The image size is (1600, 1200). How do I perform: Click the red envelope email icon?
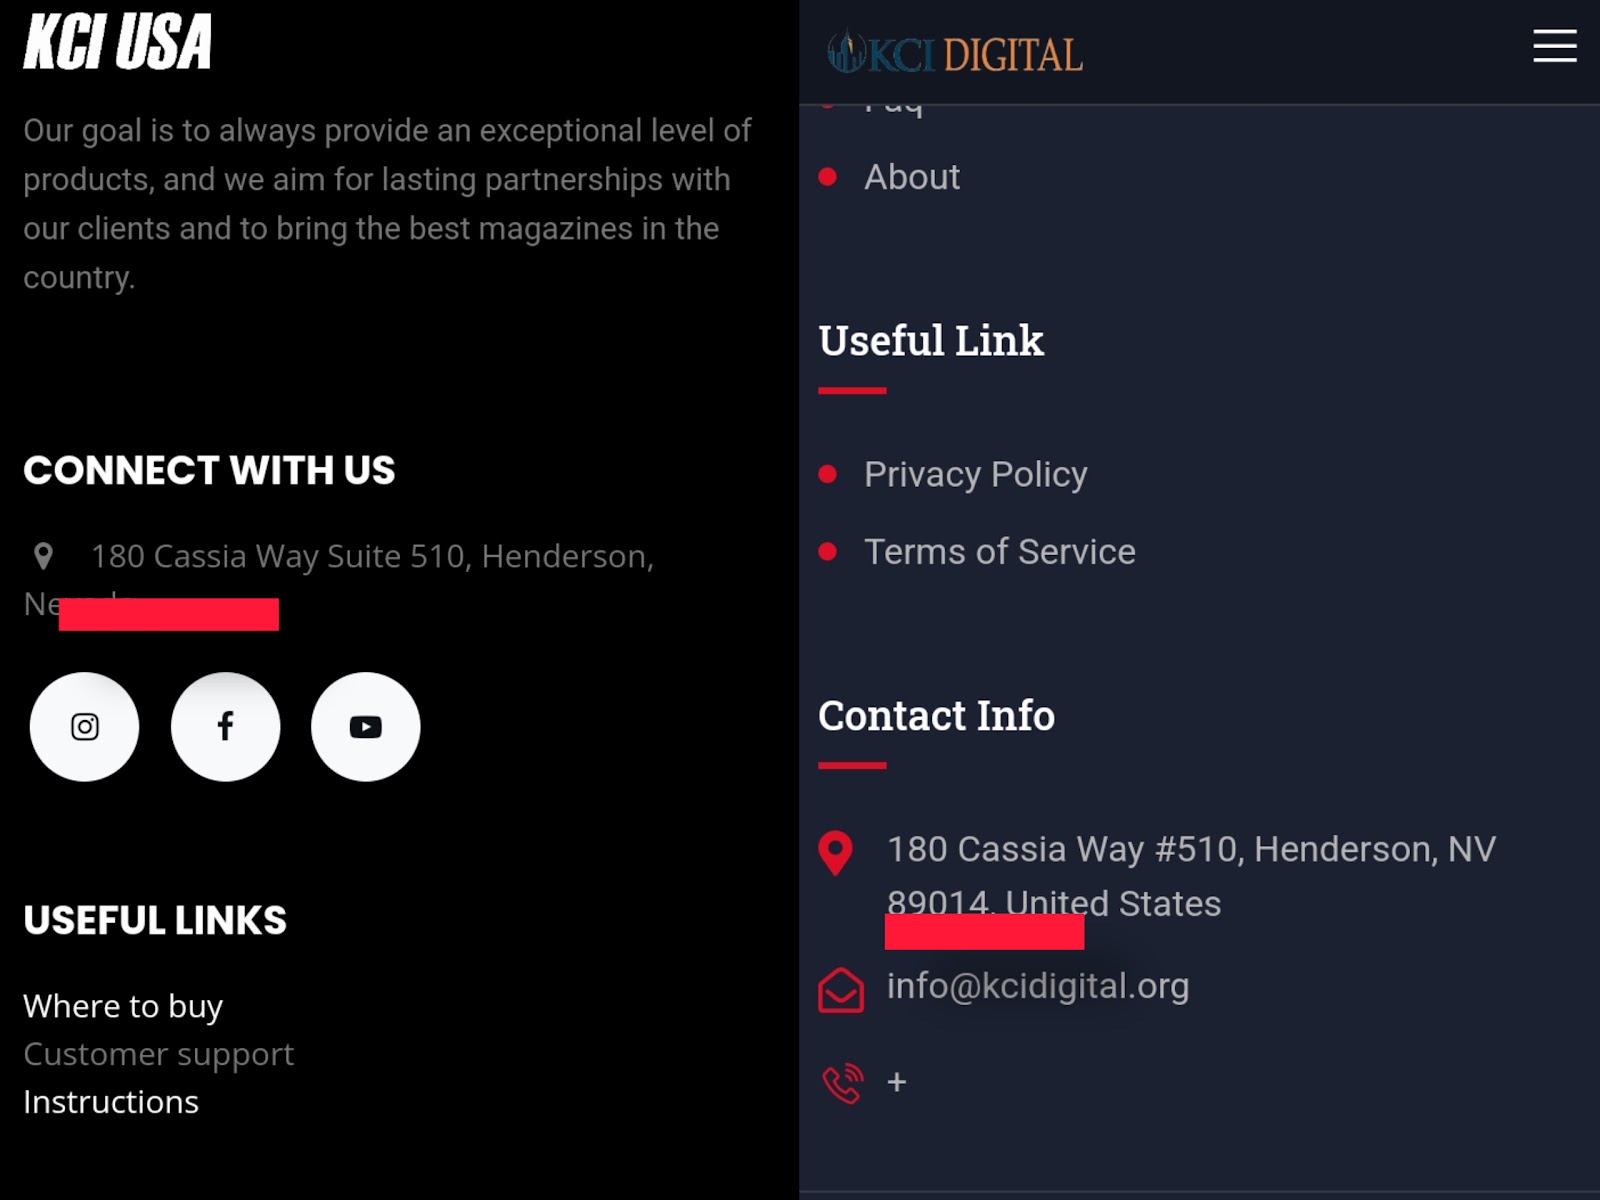841,989
